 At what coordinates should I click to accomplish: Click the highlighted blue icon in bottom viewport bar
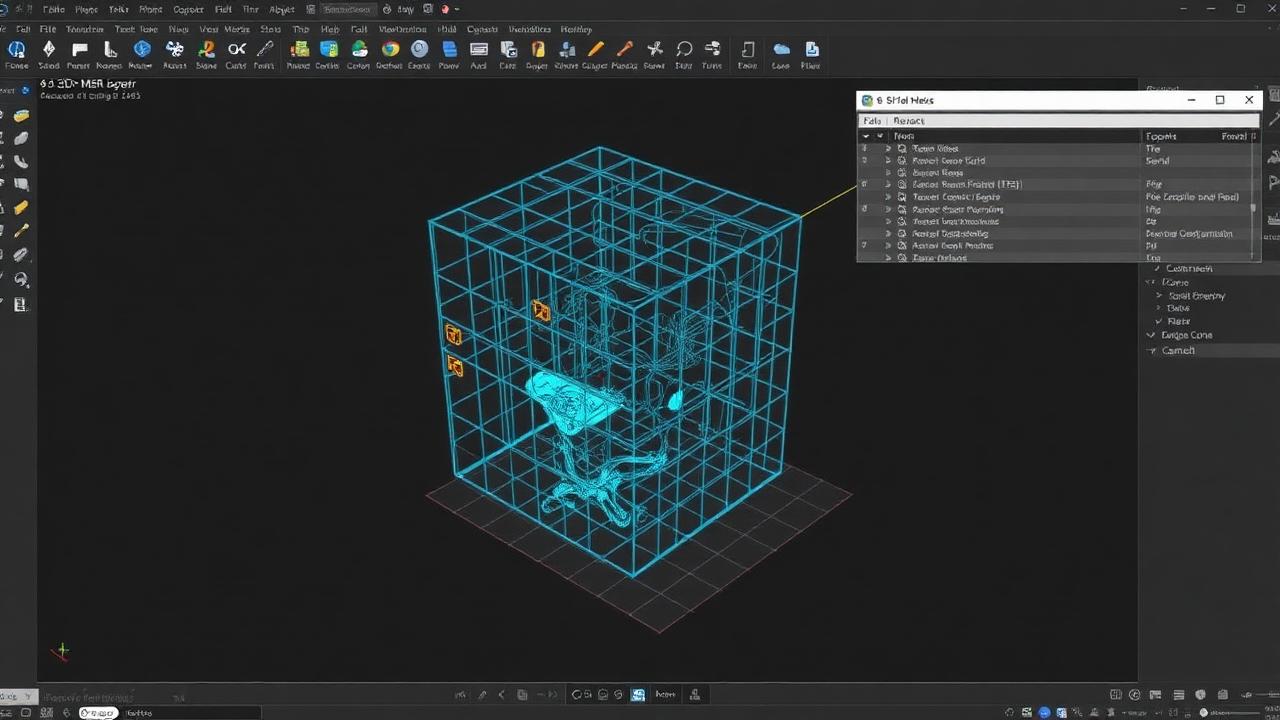pos(637,695)
